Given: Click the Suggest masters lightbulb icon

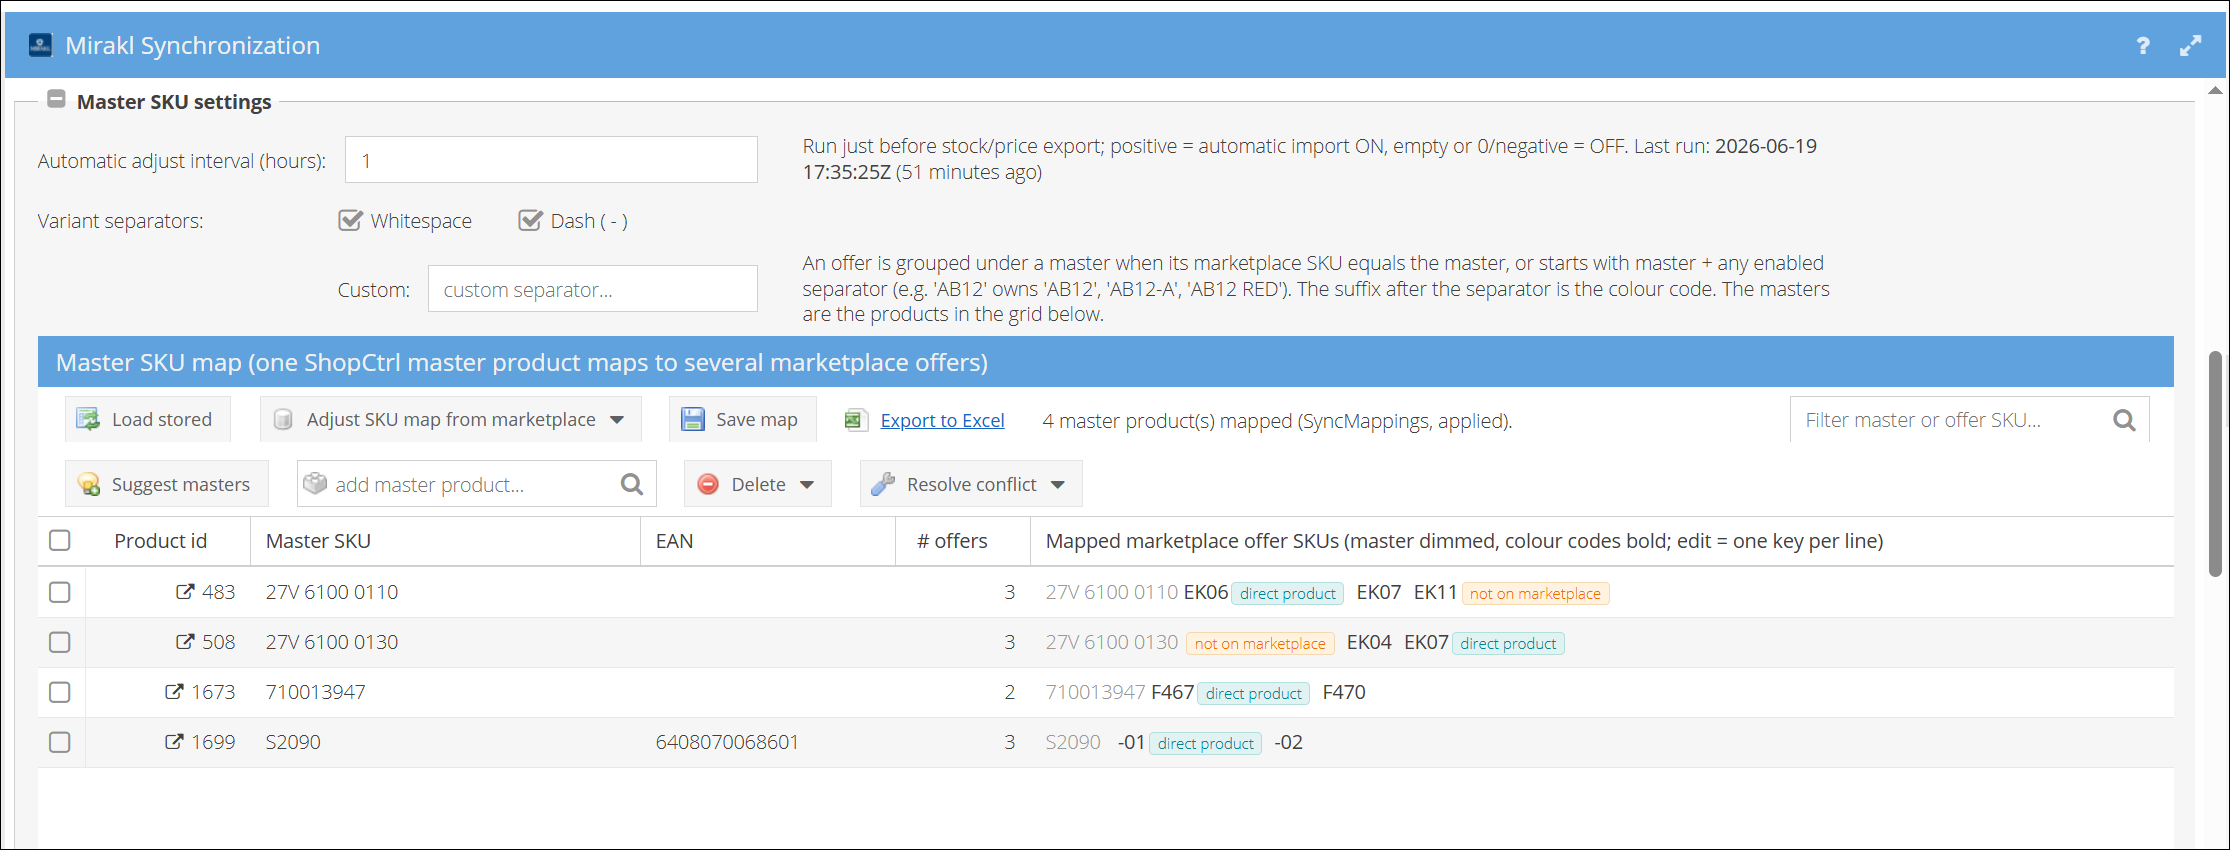Looking at the screenshot, I should [88, 484].
